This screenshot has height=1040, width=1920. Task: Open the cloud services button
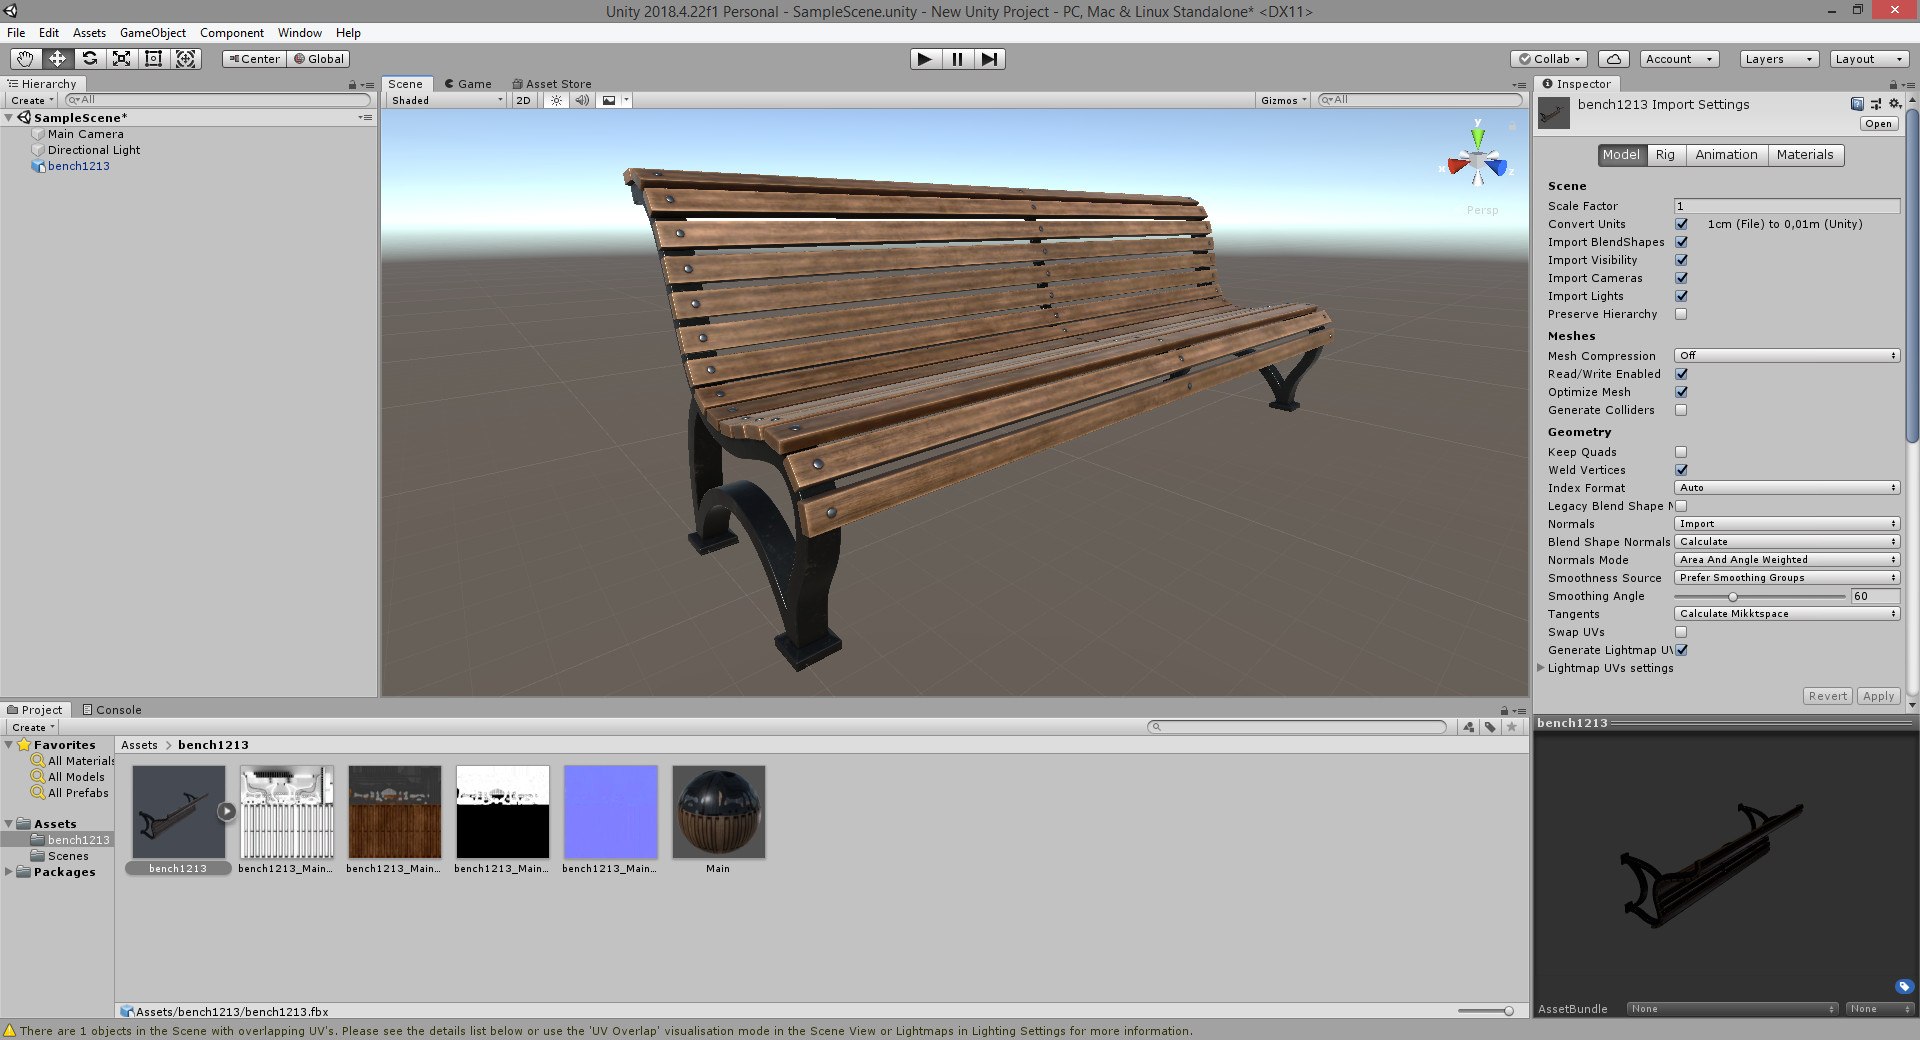(x=1613, y=59)
